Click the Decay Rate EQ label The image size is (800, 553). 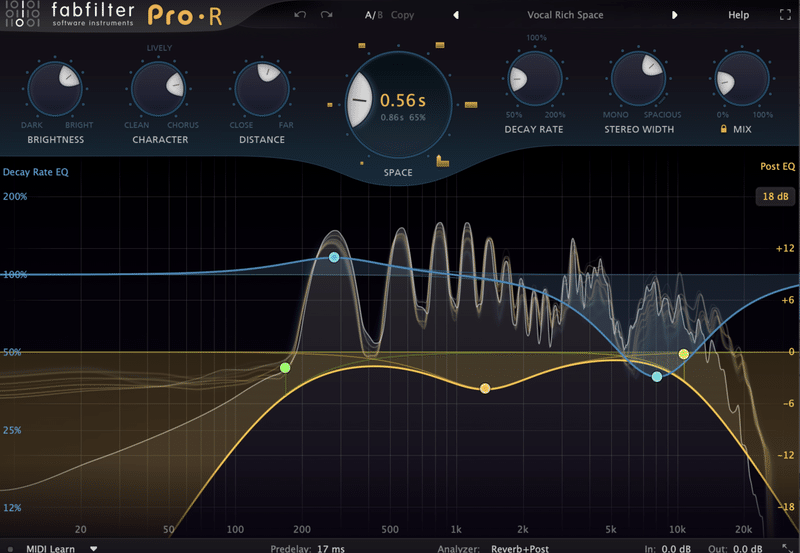(36, 172)
